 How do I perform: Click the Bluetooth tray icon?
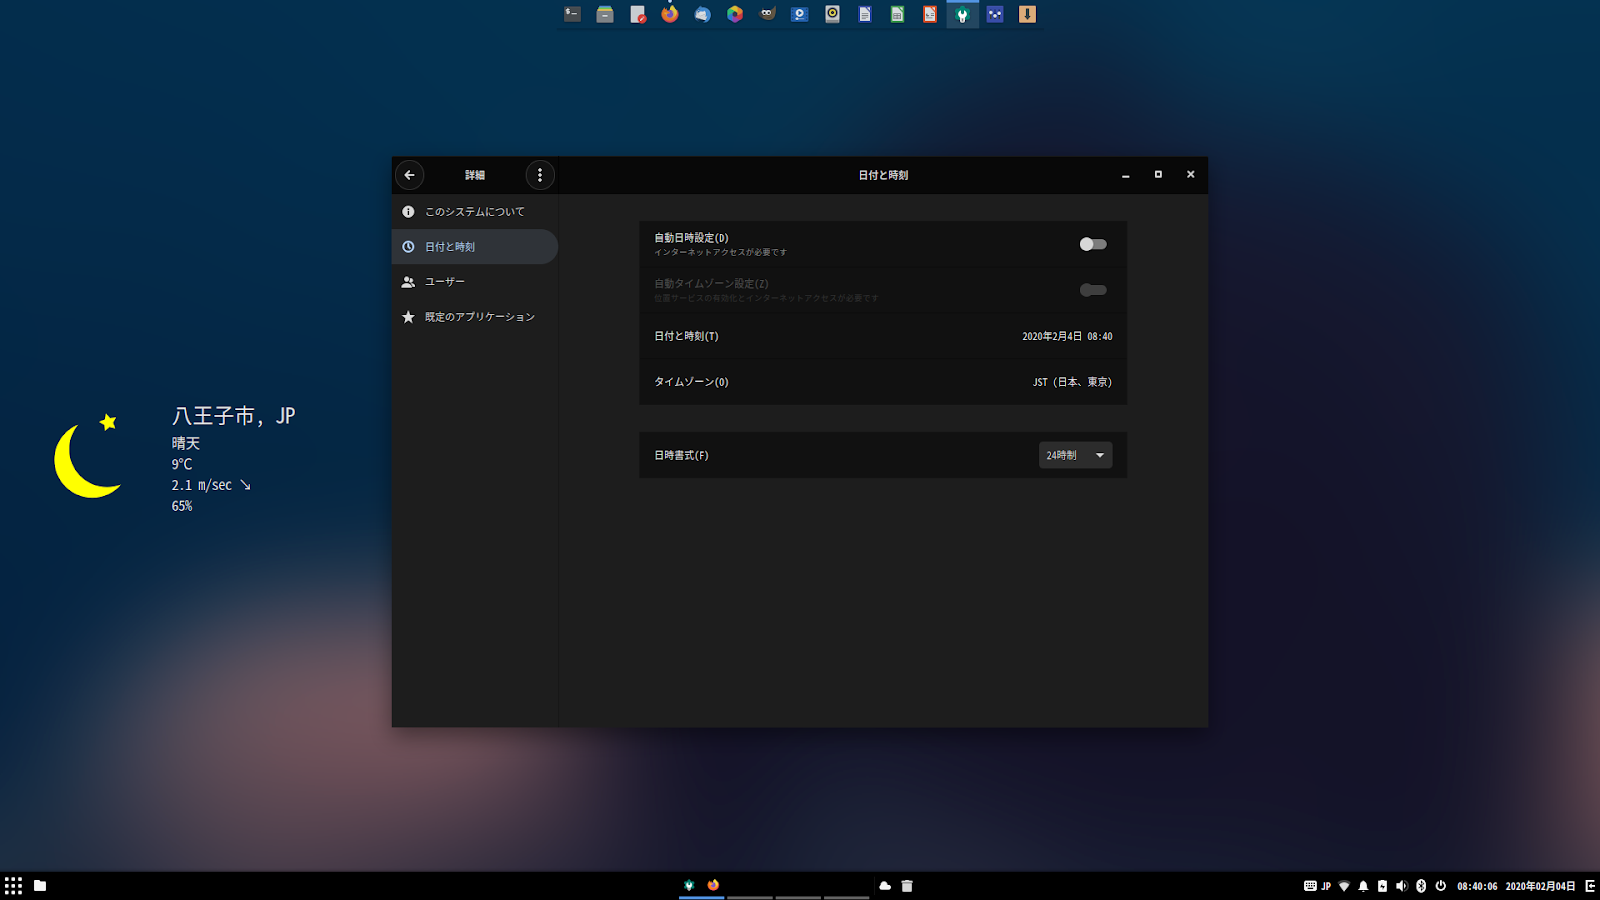(x=1421, y=886)
